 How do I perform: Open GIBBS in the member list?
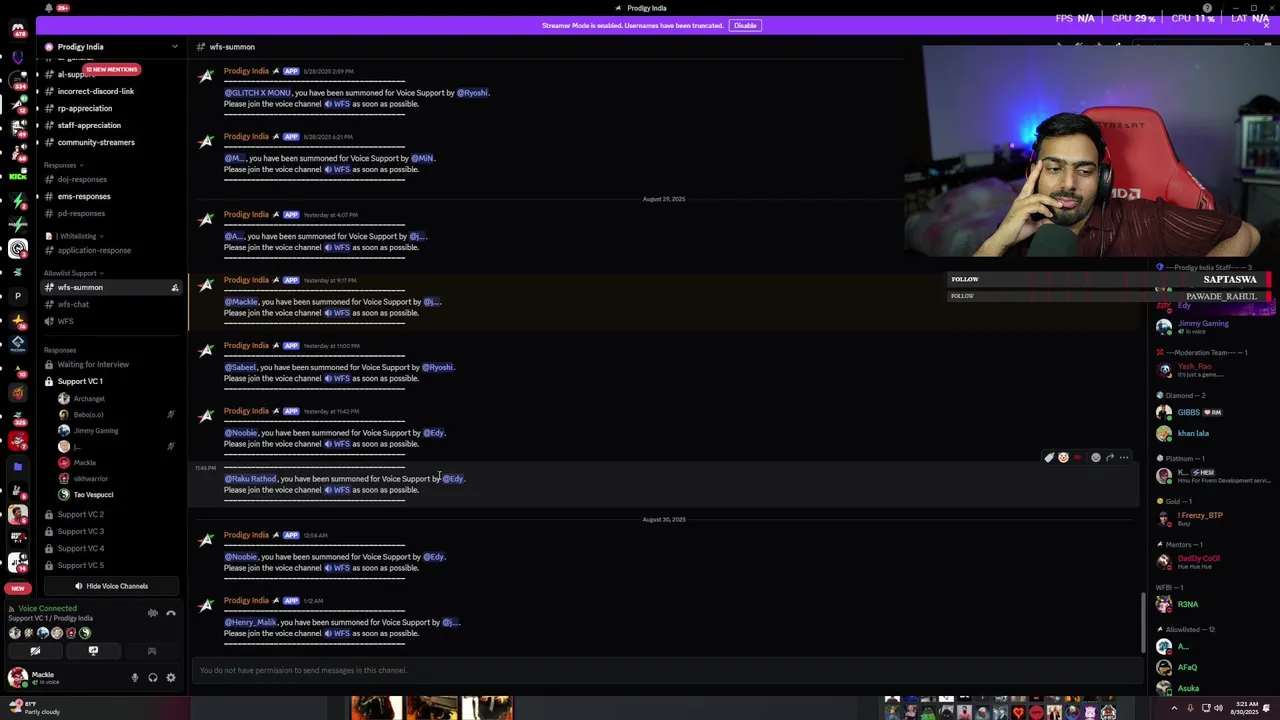[x=1188, y=412]
